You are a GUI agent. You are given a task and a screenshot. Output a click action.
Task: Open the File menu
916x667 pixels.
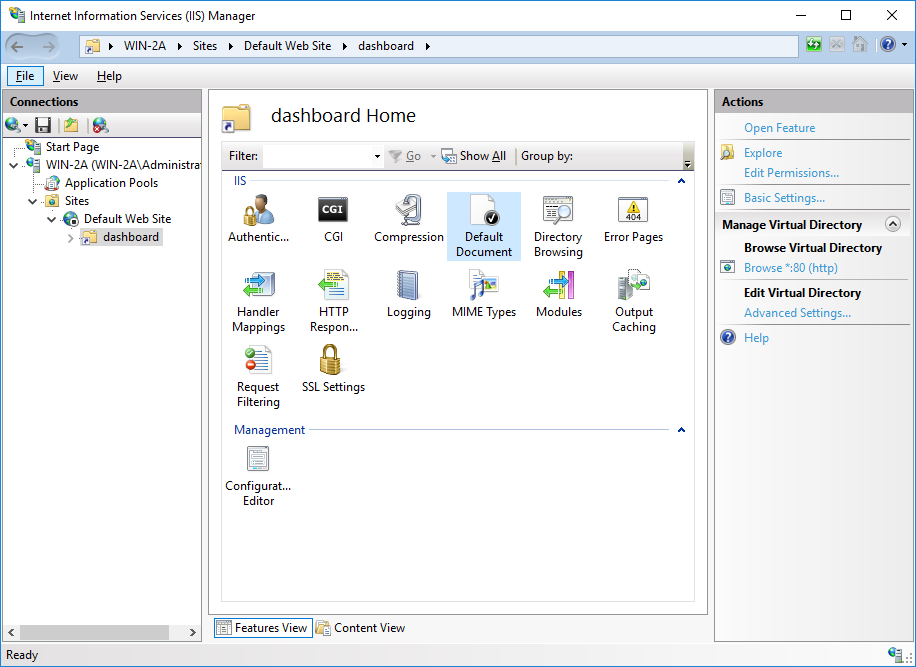[x=25, y=76]
